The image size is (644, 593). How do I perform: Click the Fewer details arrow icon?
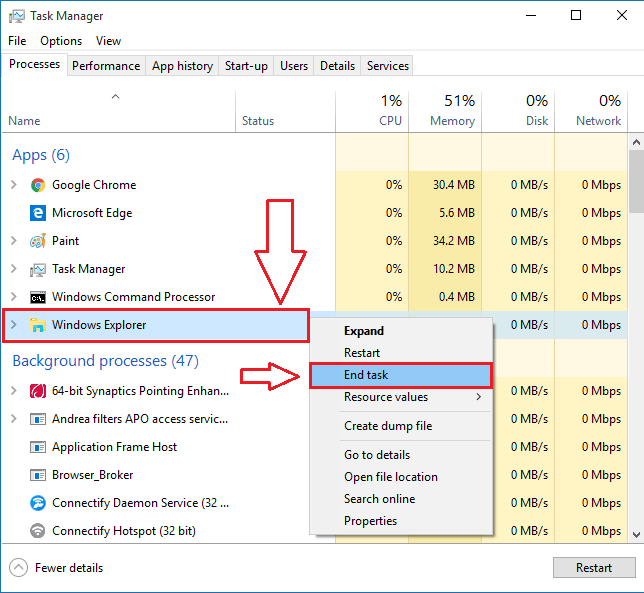(x=18, y=568)
